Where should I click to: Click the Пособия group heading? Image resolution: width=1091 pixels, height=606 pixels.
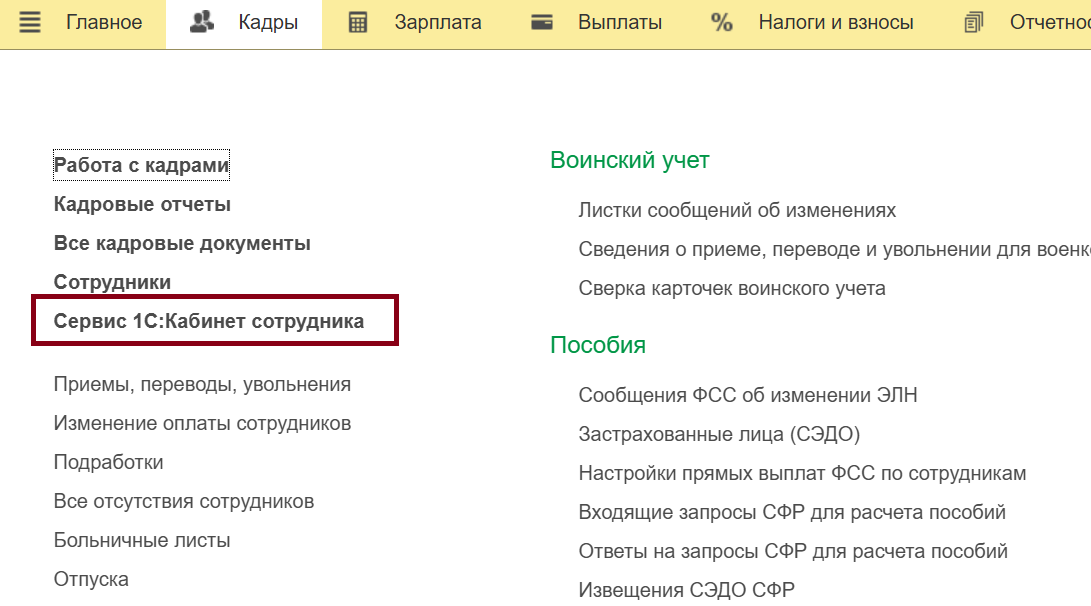point(598,345)
